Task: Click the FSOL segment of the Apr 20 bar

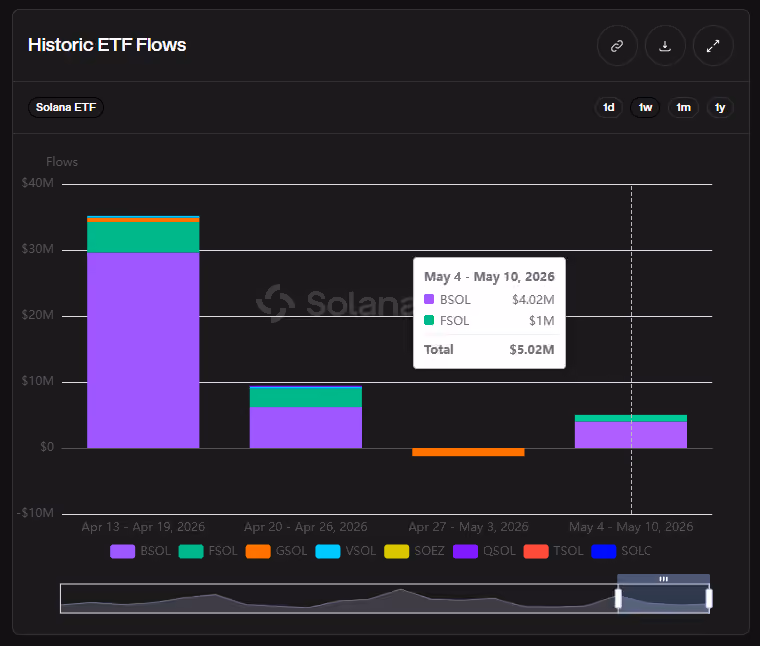Action: [306, 397]
